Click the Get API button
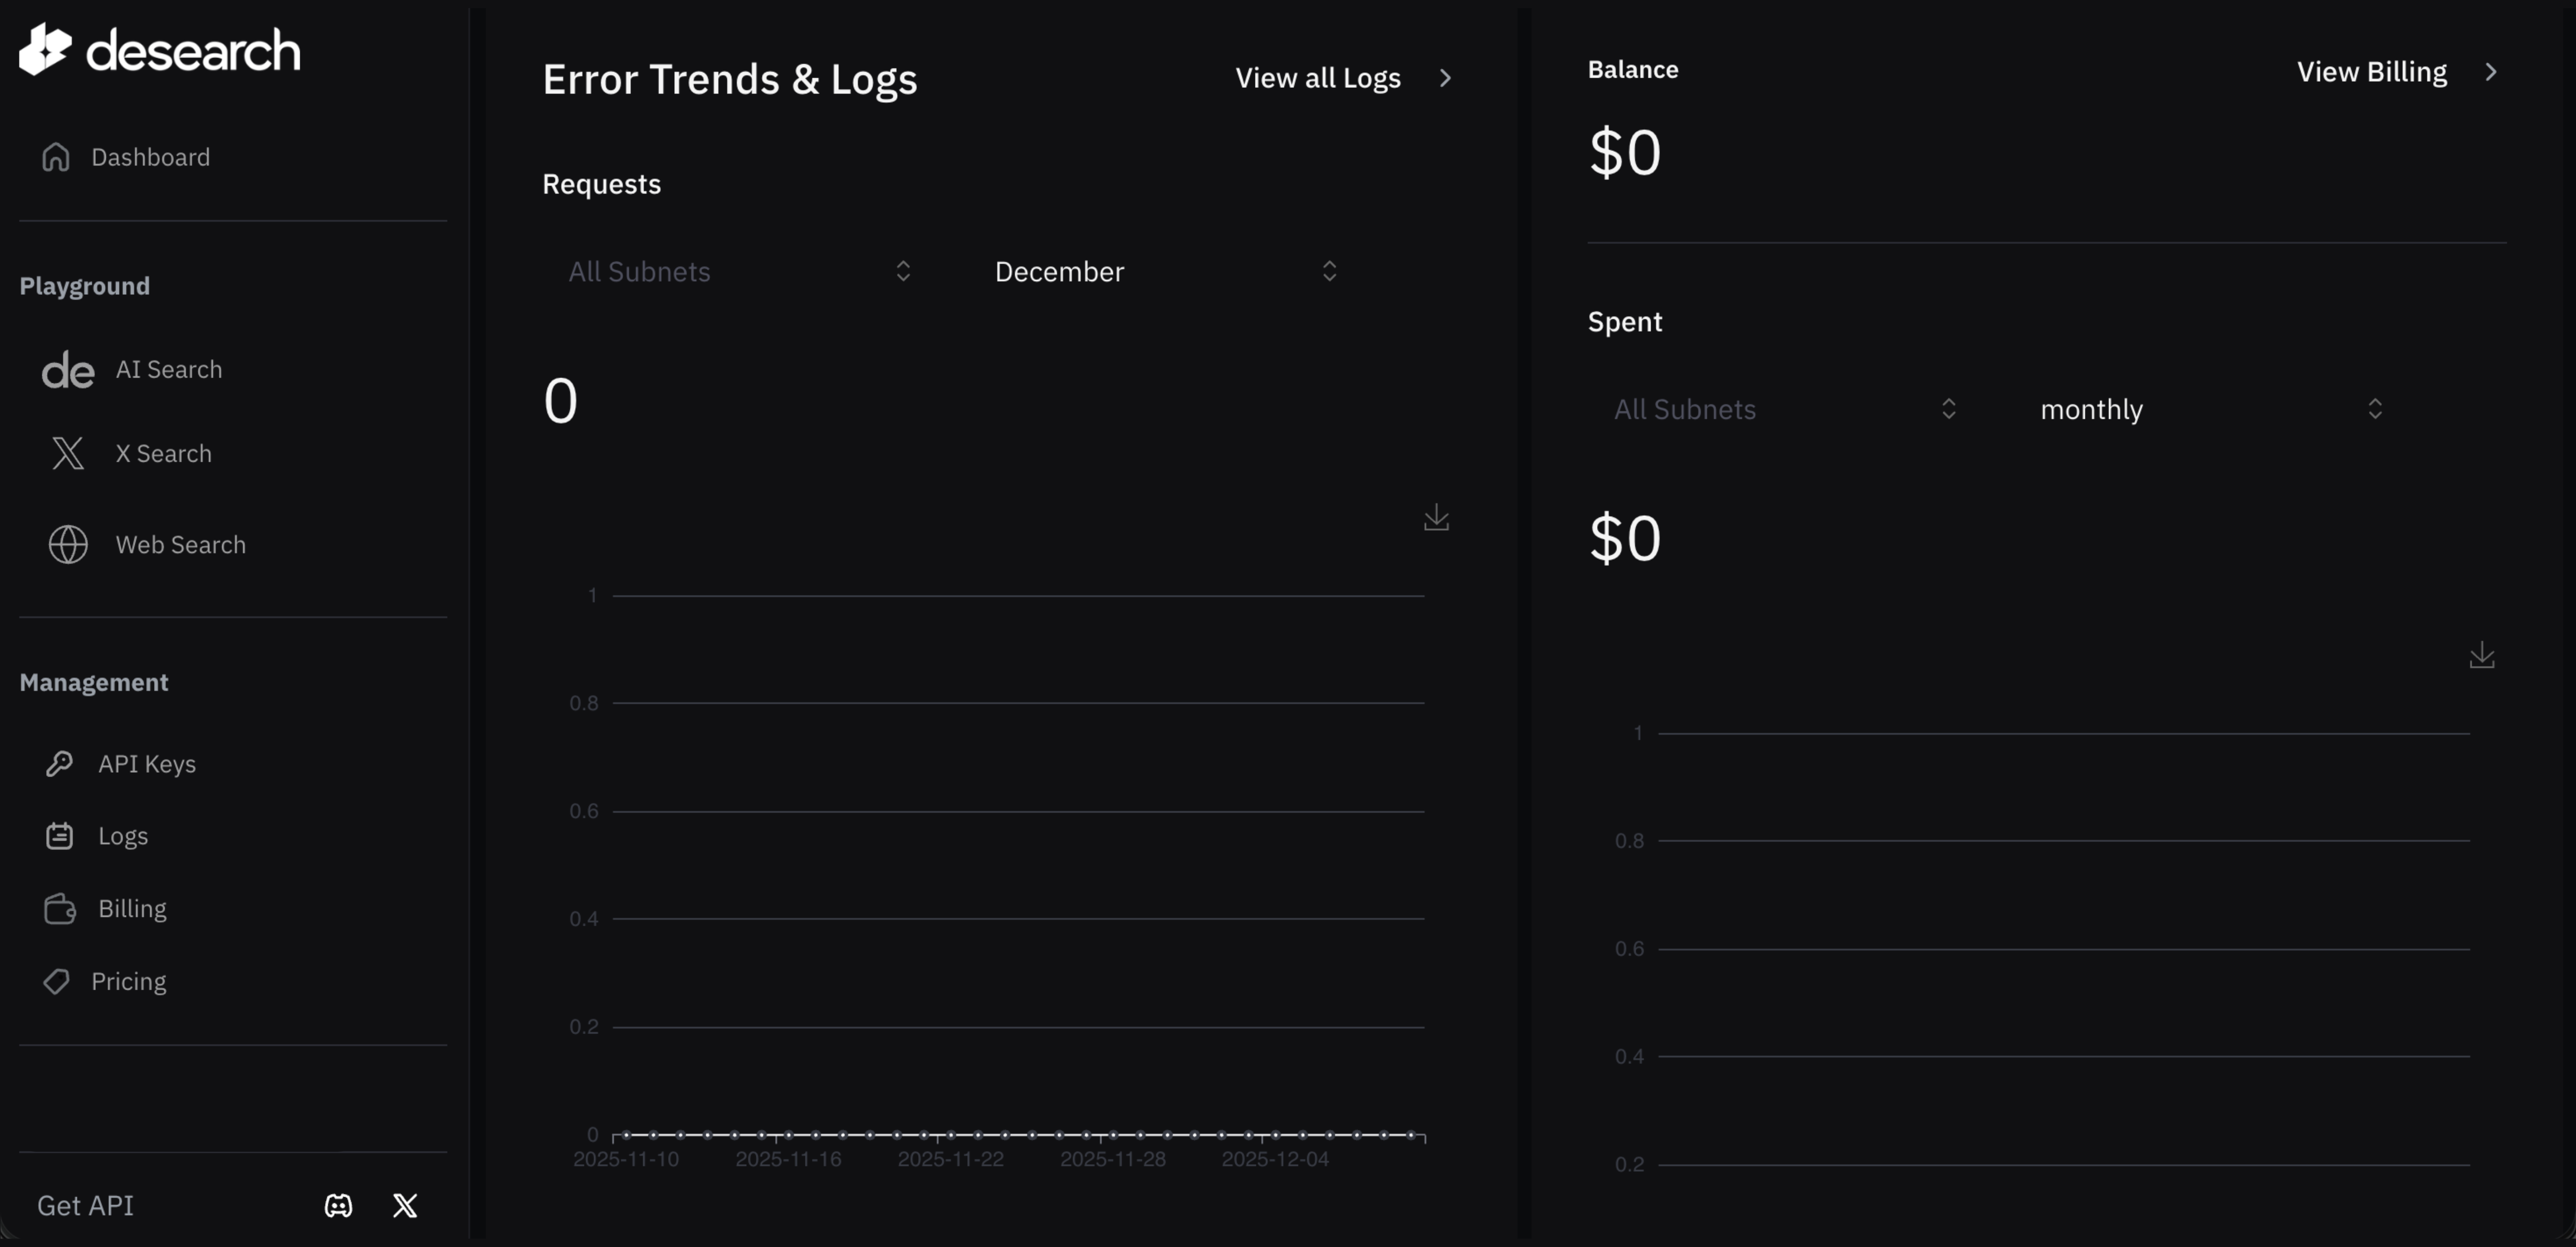 pyautogui.click(x=85, y=1205)
